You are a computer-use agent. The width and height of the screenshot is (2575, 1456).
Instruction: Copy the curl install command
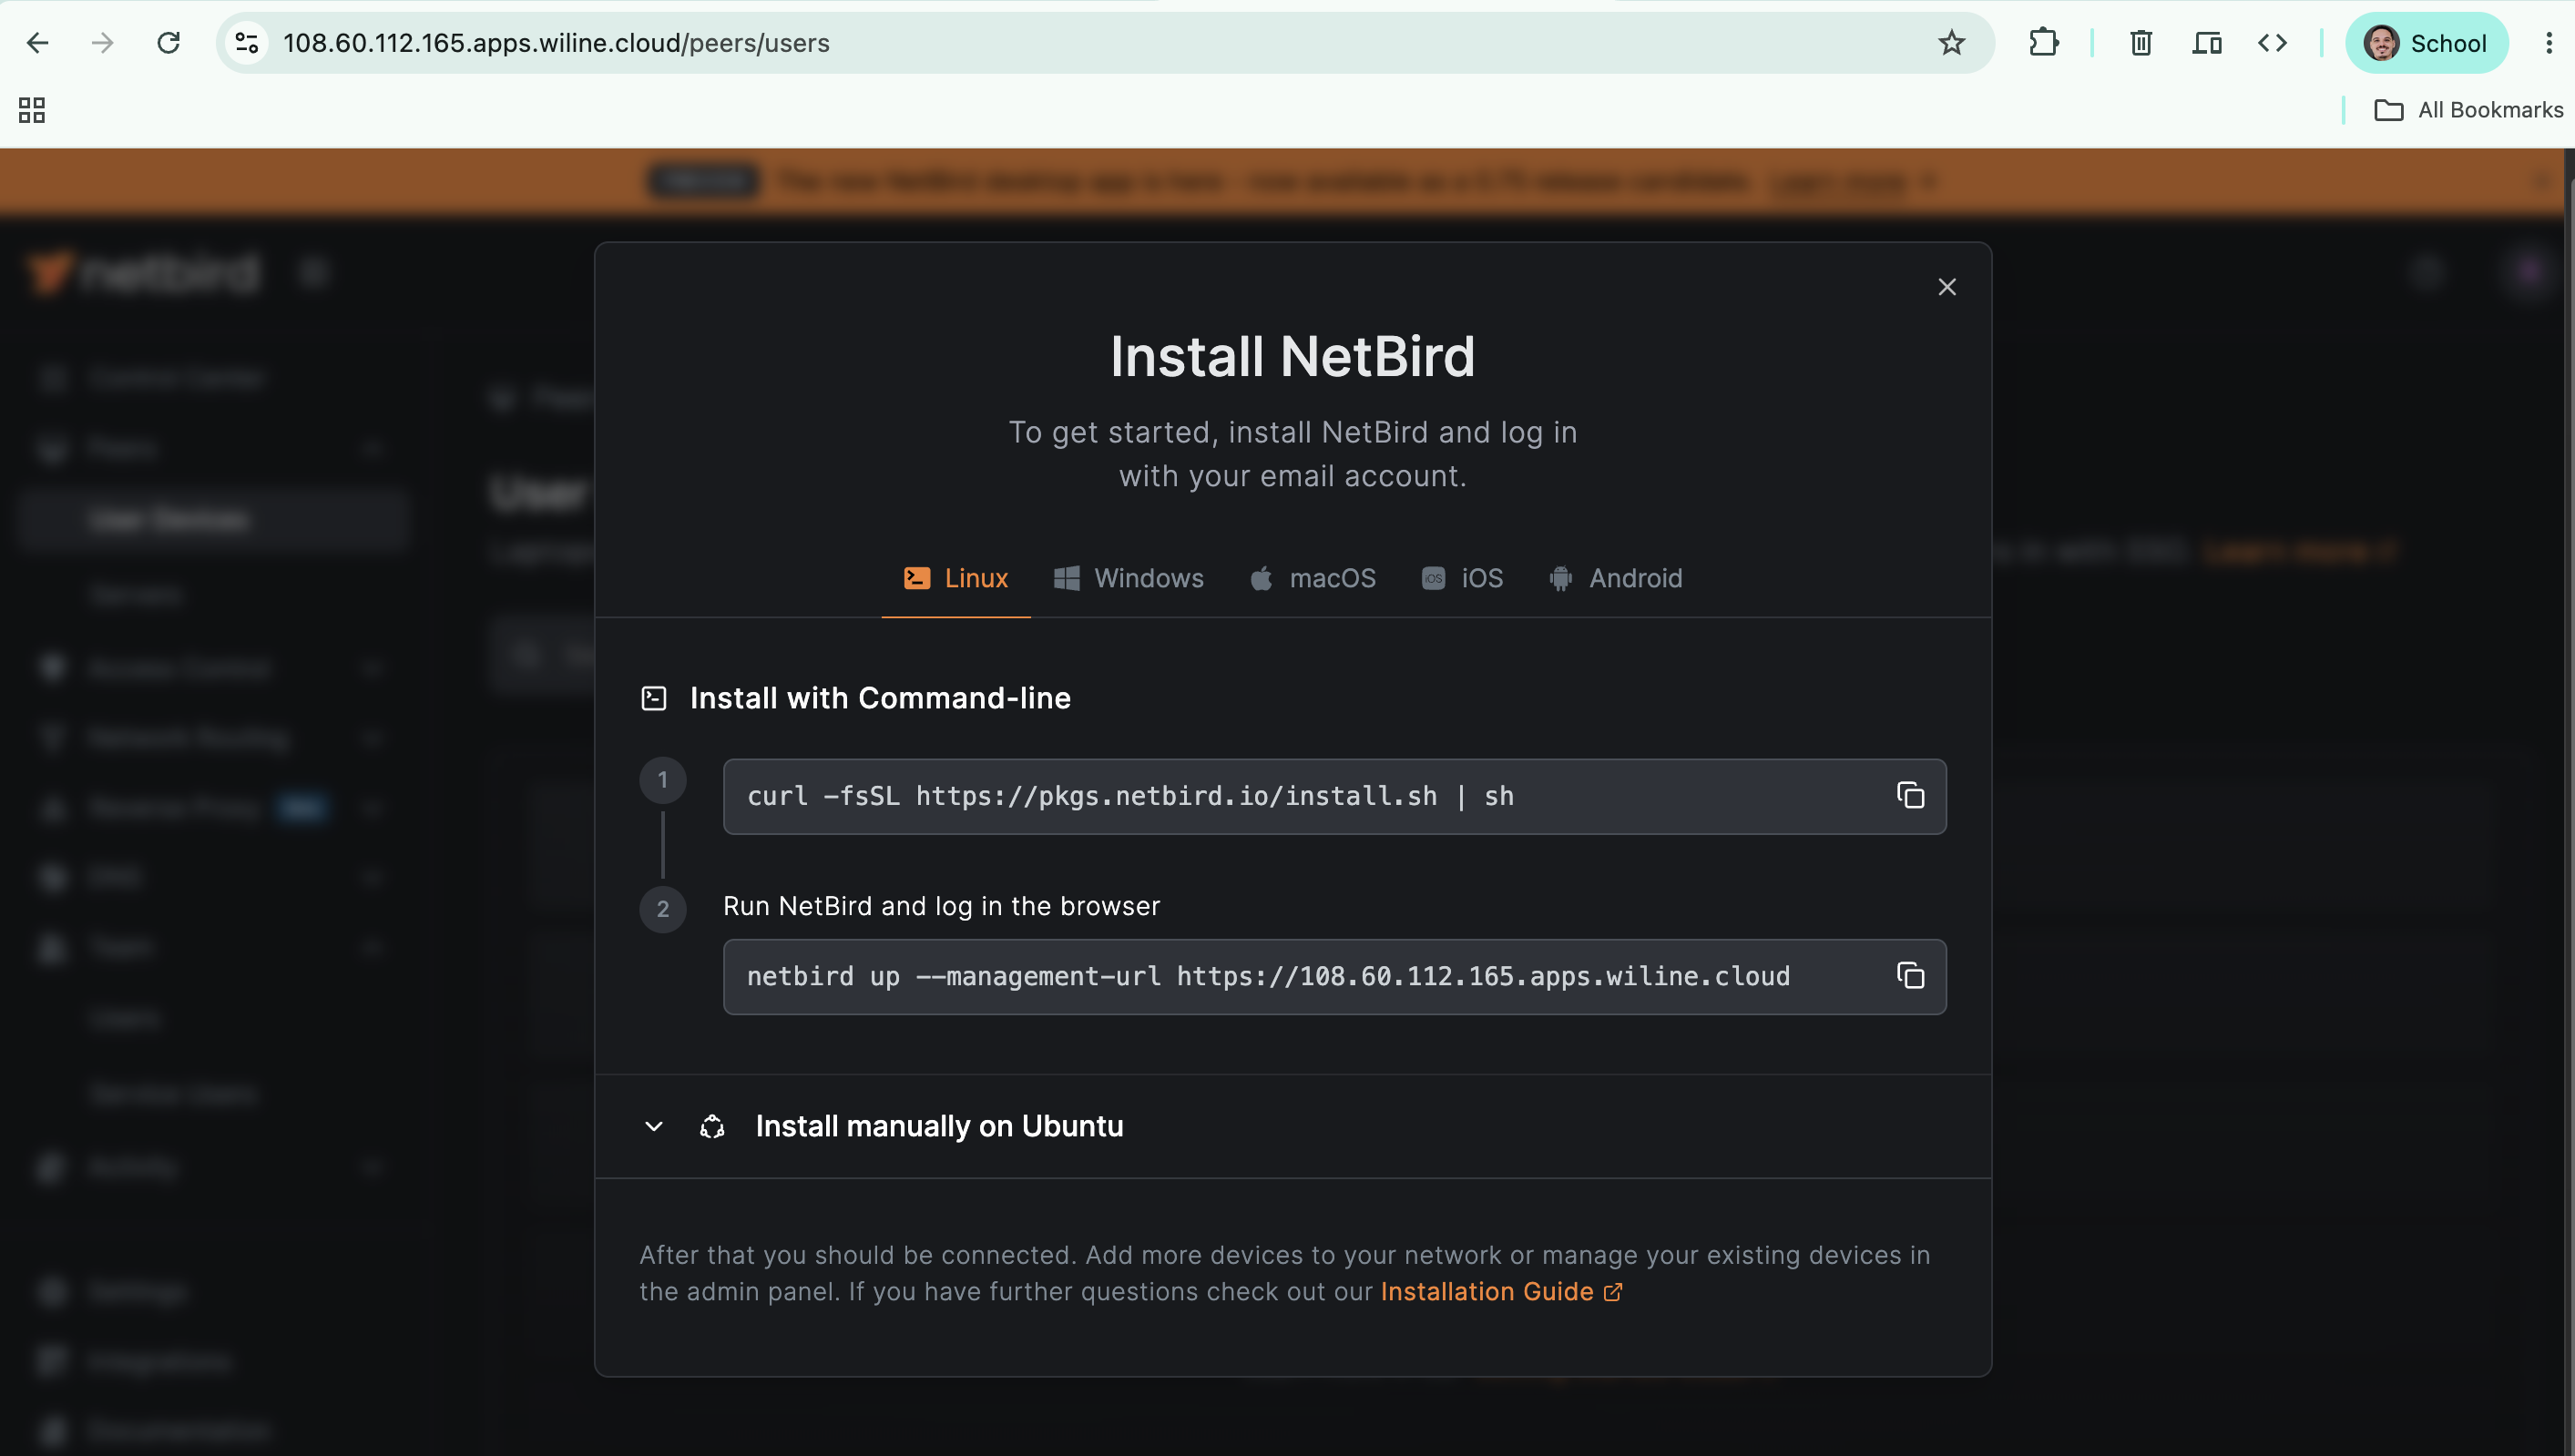pos(1910,796)
